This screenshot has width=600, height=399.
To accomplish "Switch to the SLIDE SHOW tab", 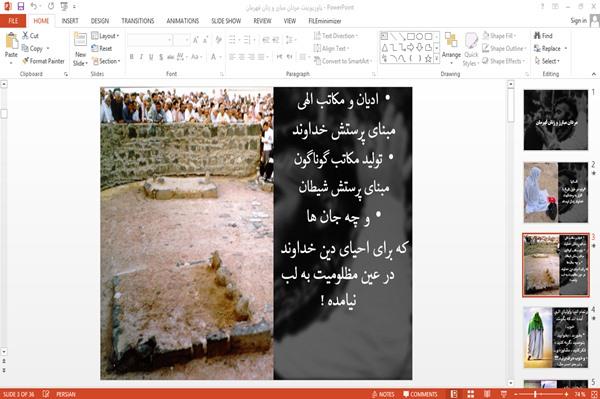I will click(x=226, y=21).
